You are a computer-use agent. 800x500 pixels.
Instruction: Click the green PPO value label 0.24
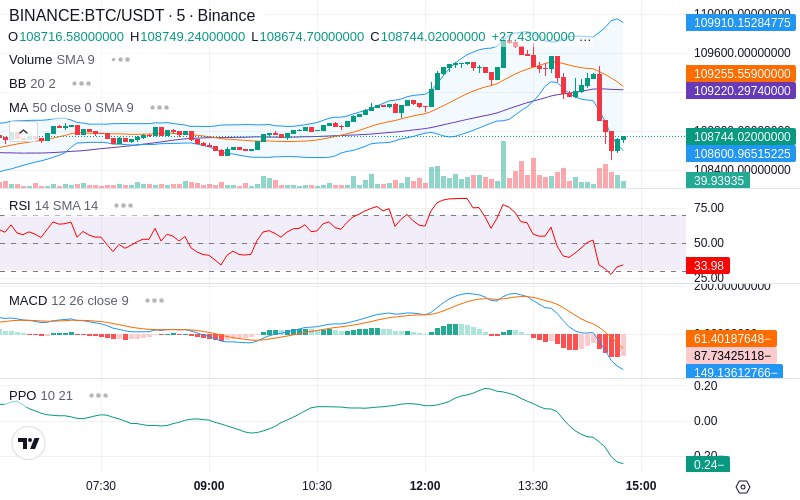pyautogui.click(x=708, y=464)
